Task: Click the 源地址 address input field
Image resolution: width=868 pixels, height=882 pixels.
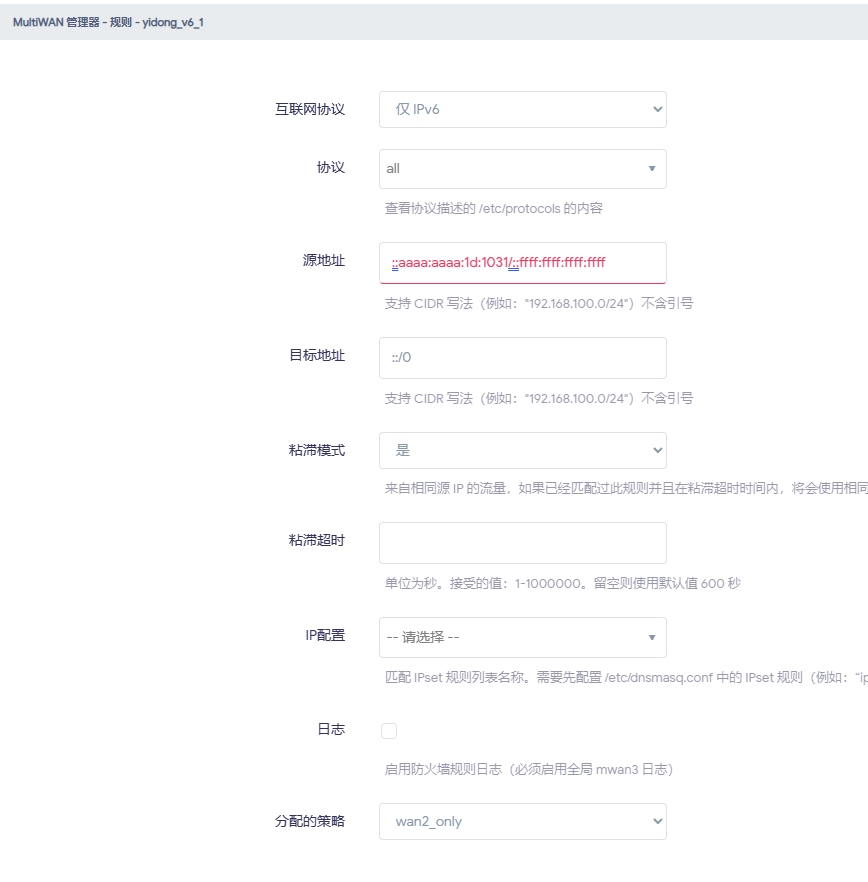Action: 522,263
